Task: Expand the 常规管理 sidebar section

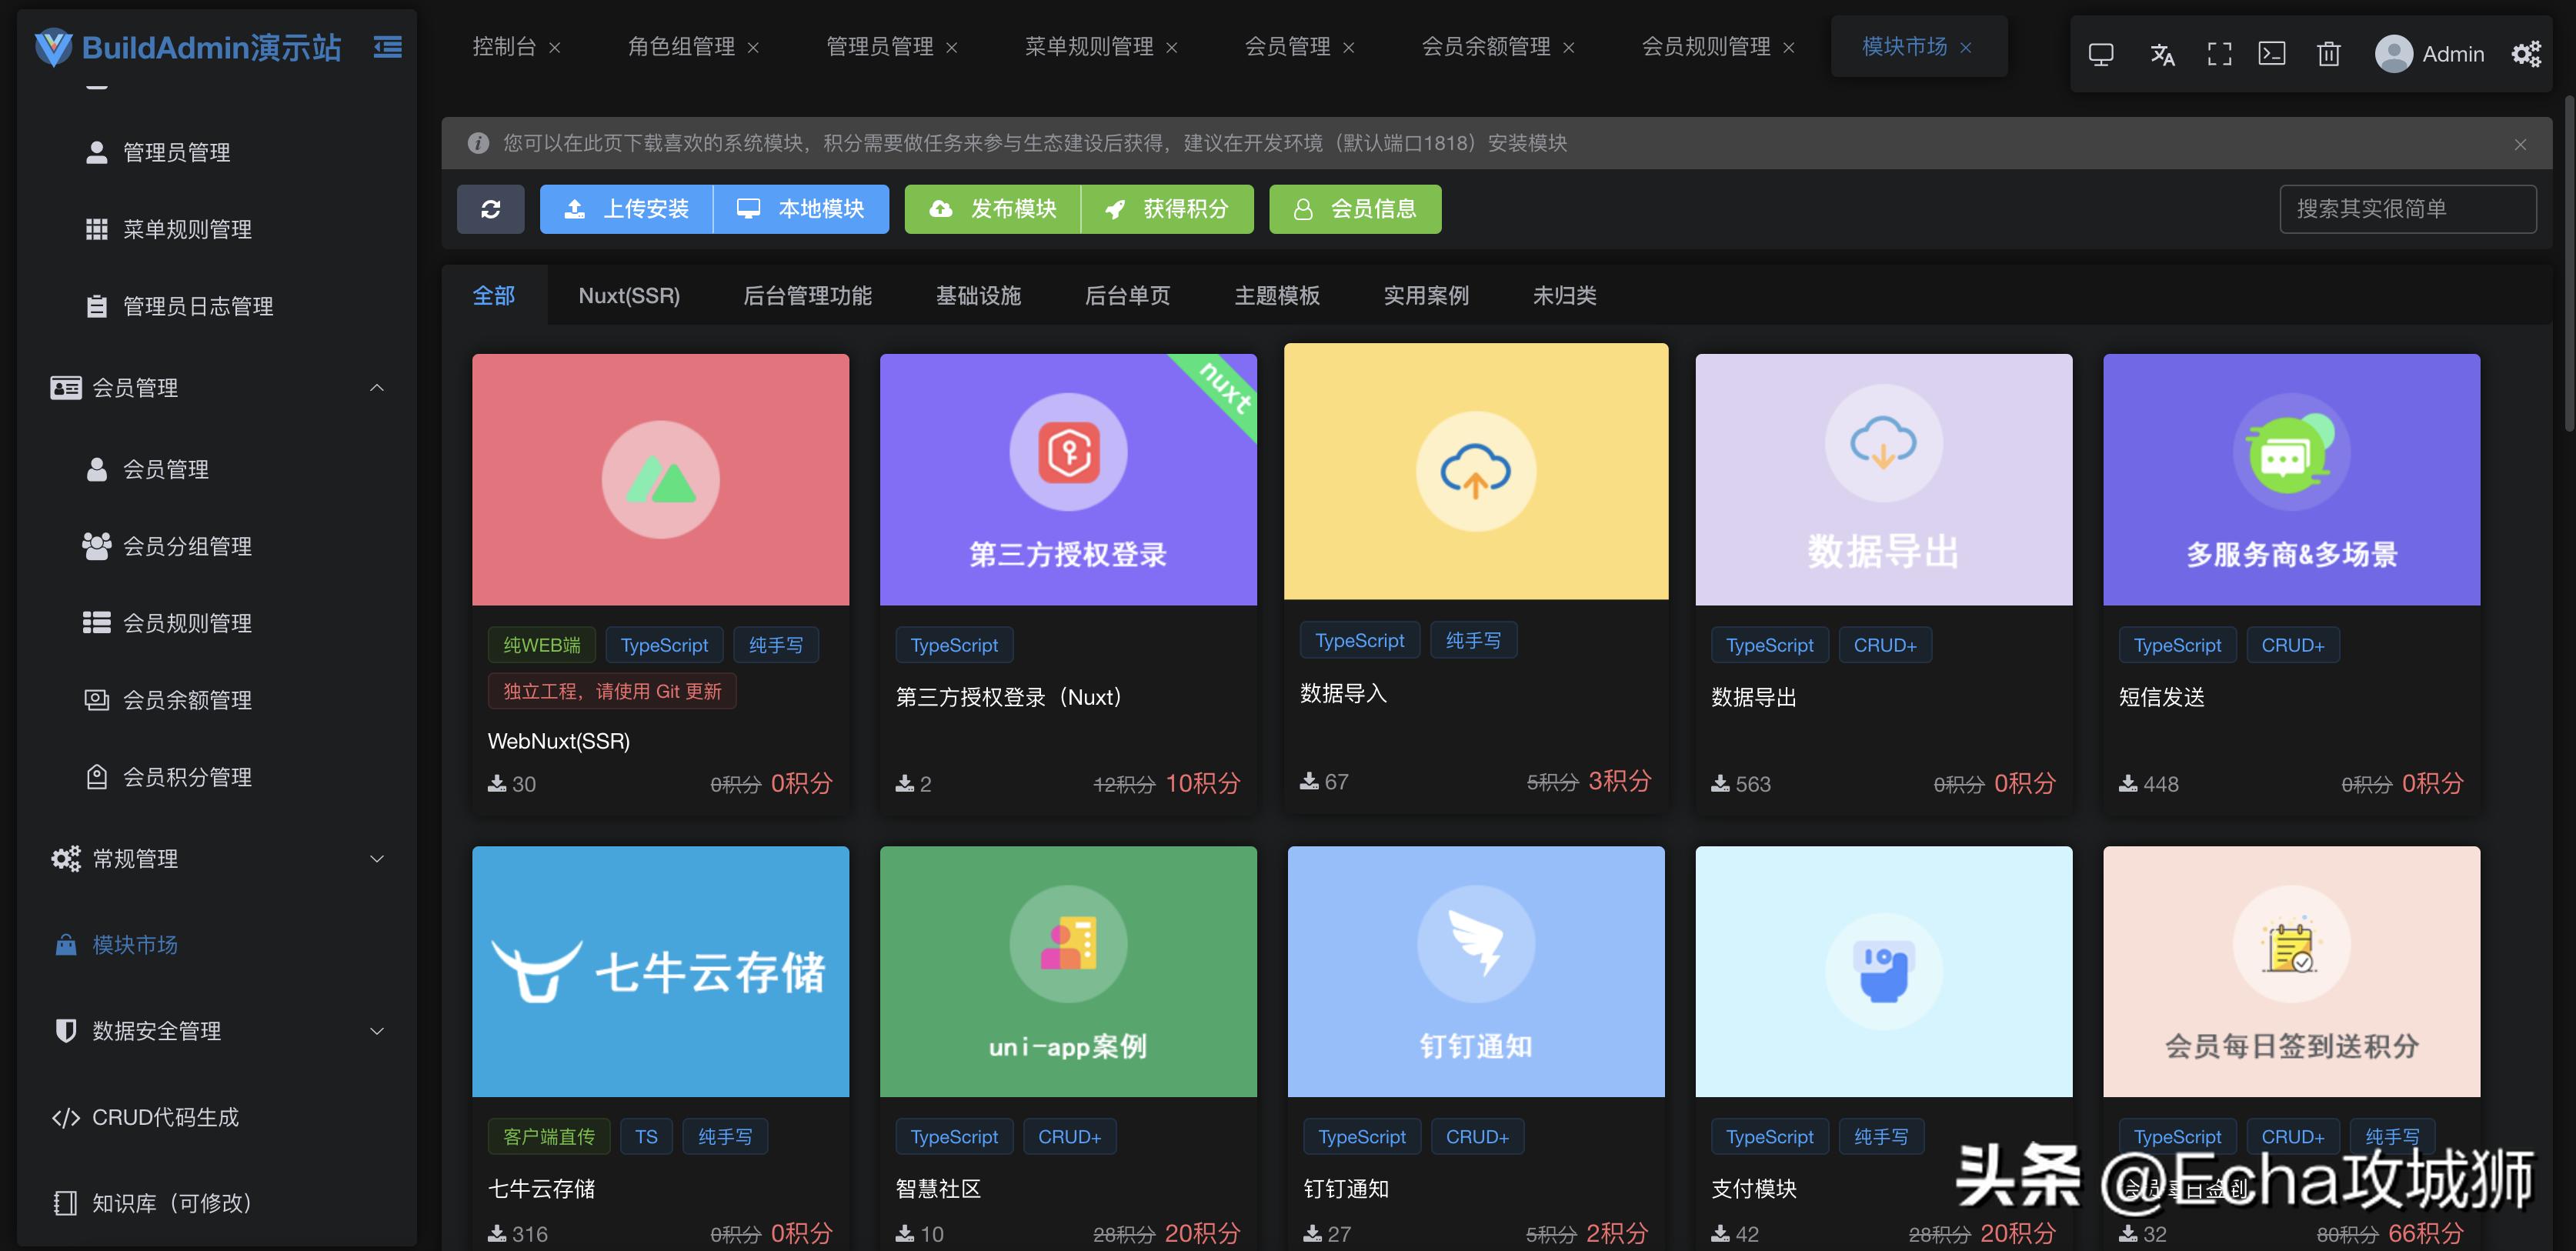Action: point(216,858)
